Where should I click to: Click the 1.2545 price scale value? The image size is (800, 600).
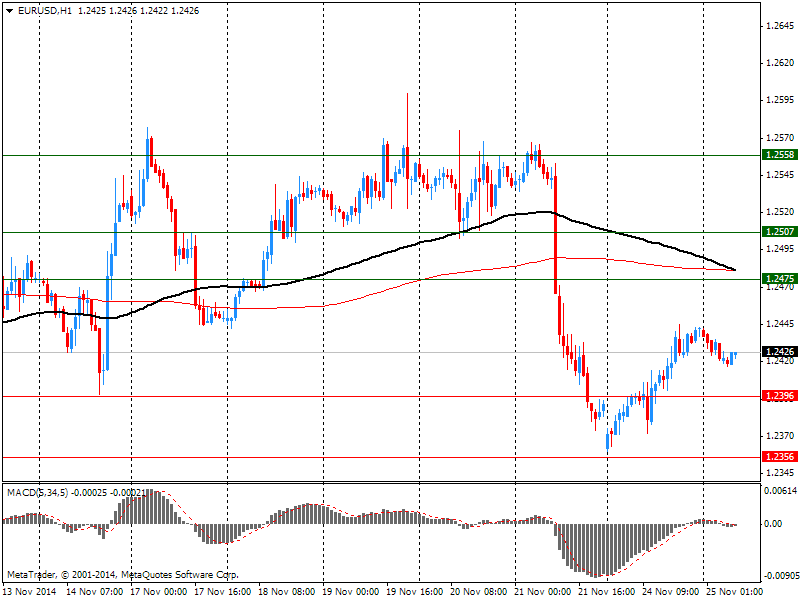tap(781, 175)
